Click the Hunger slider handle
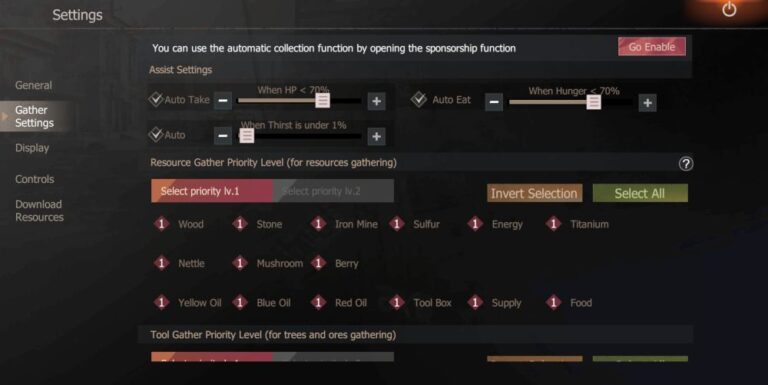 (x=594, y=102)
